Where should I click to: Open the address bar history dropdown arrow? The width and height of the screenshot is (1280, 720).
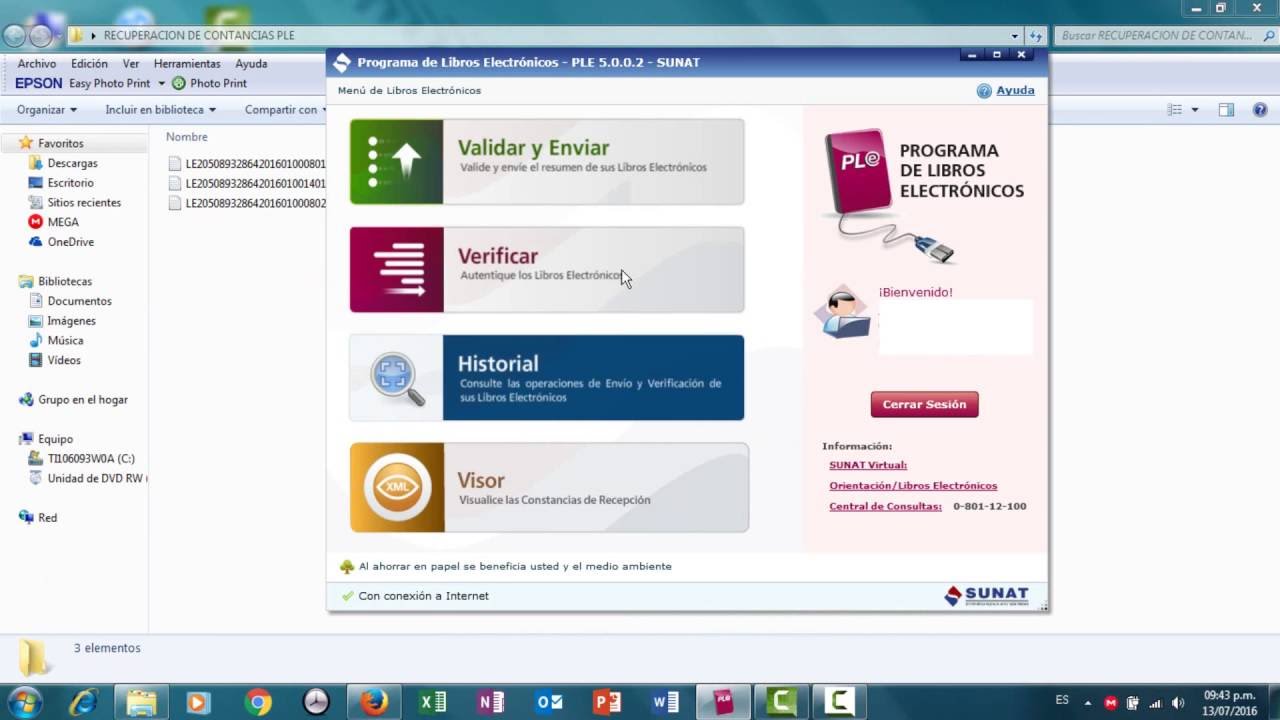tap(1015, 36)
